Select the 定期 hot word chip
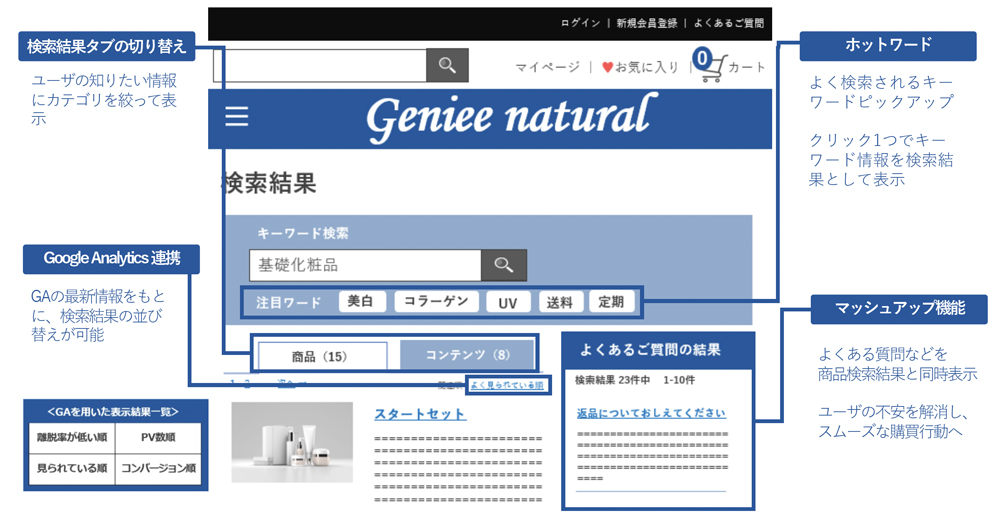The height and width of the screenshot is (521, 1000). pyautogui.click(x=611, y=302)
